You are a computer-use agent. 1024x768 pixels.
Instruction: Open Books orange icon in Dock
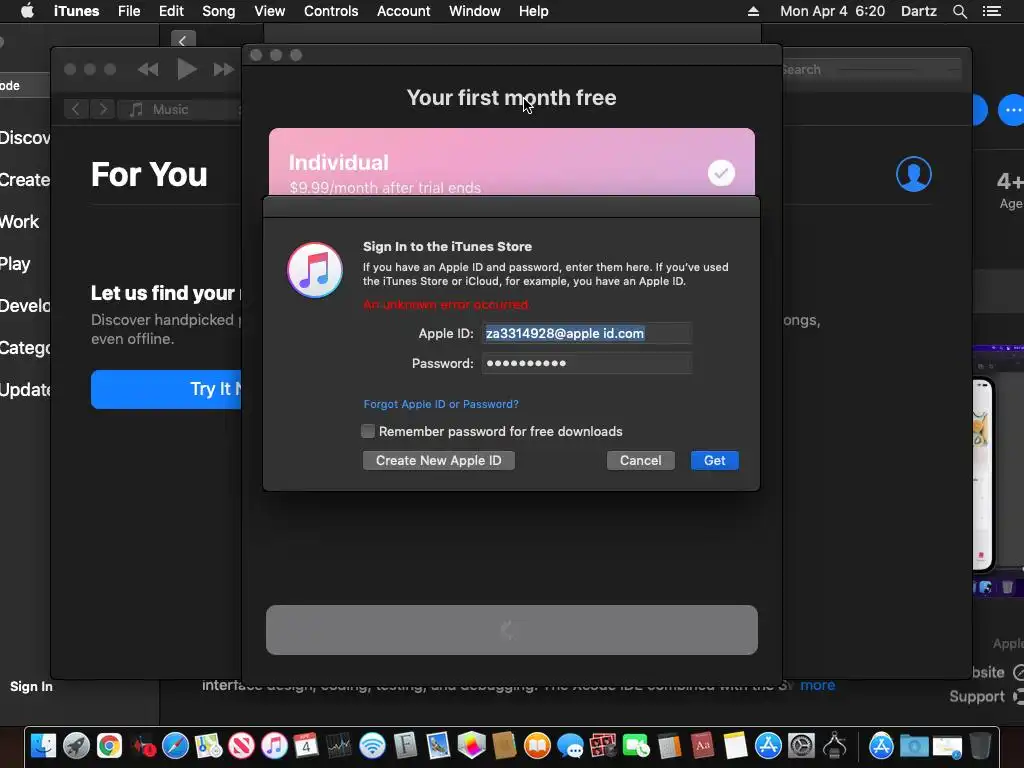point(537,745)
